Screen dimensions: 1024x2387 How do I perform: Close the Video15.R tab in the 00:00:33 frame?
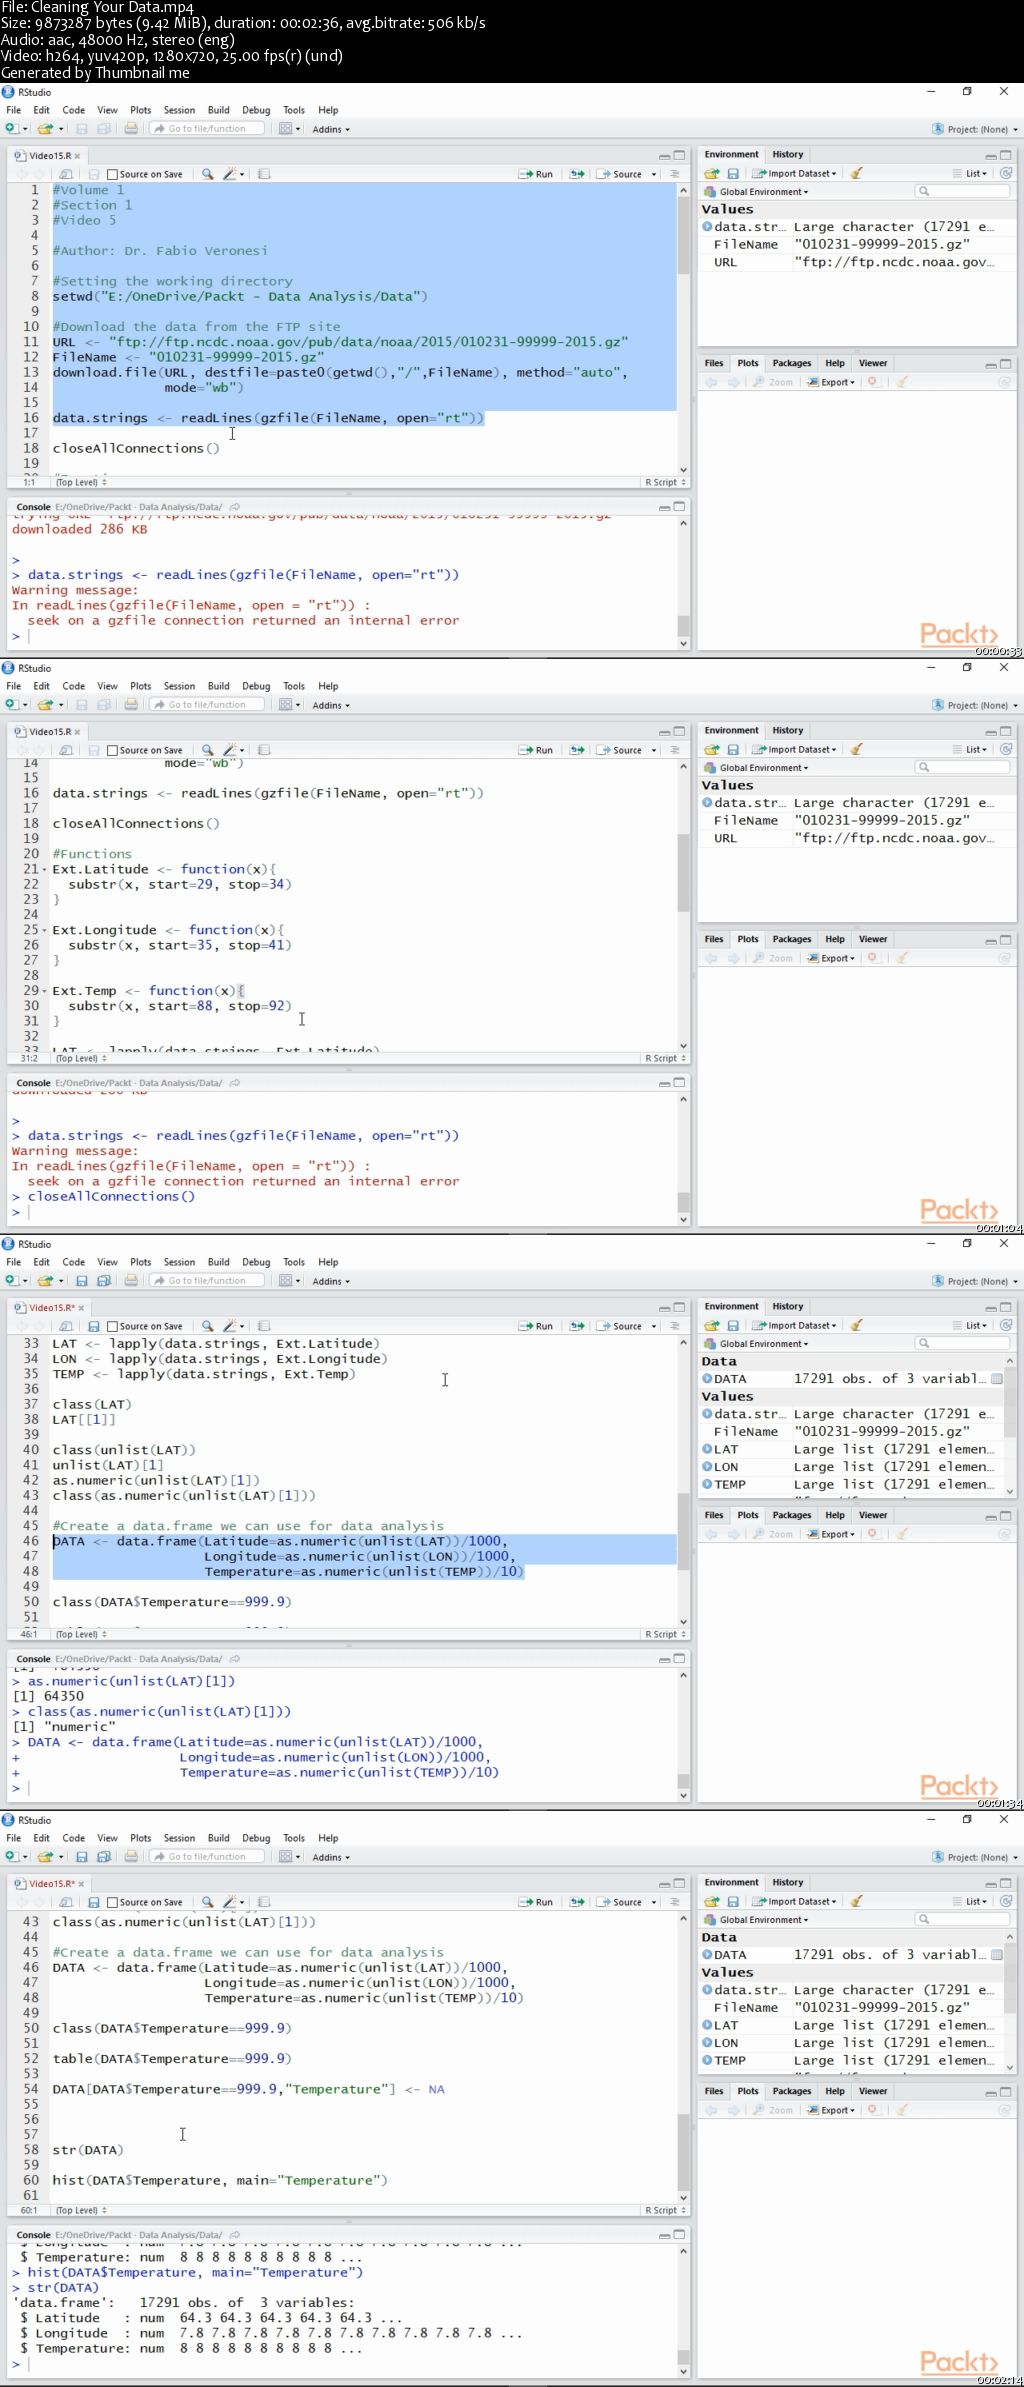tap(77, 156)
